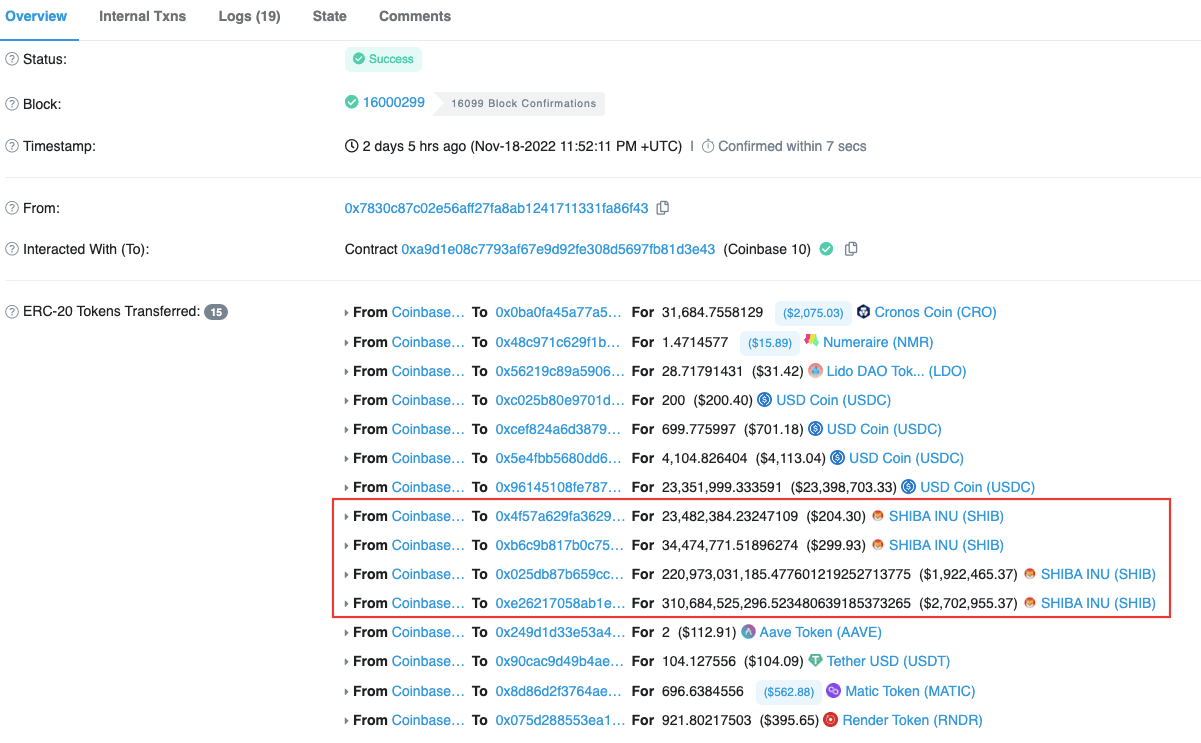Viewport: 1201px width, 743px height.
Task: Click the $15.89 value badge
Action: [x=770, y=343]
